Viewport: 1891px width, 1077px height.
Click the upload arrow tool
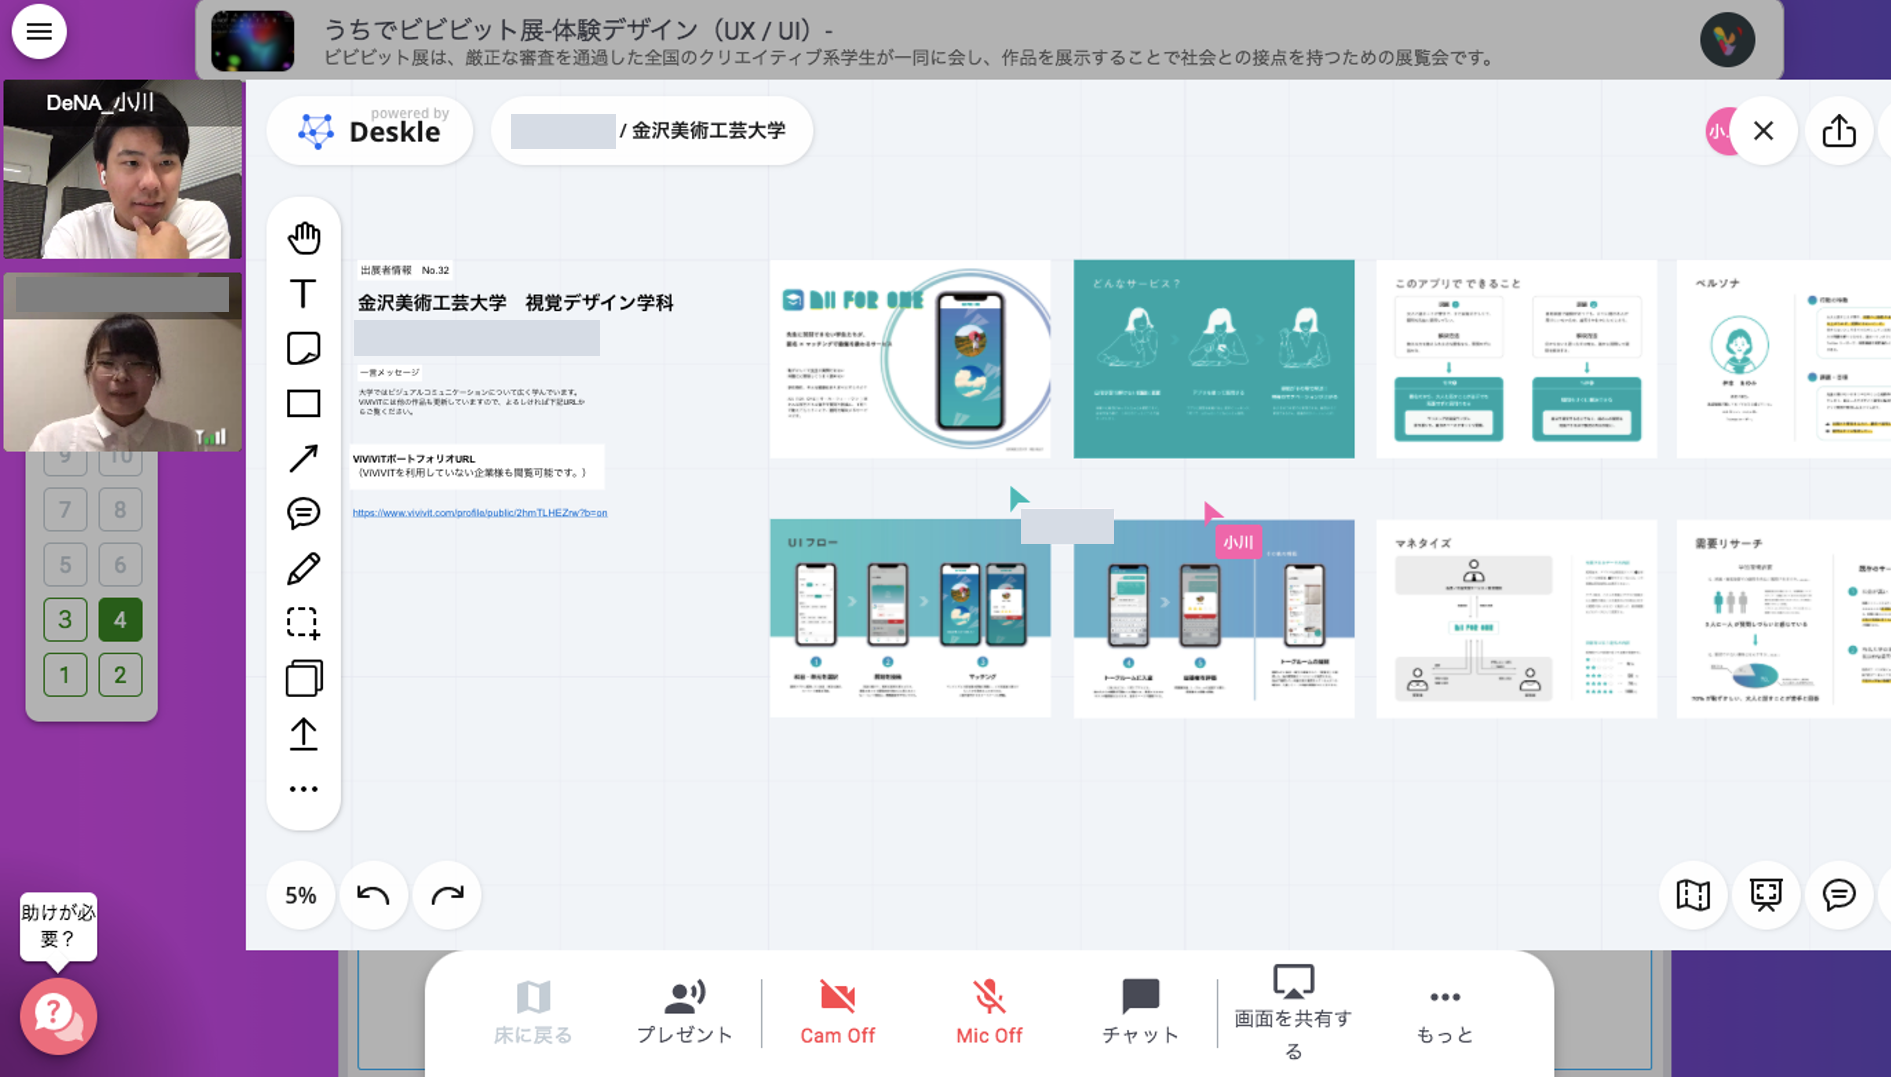(303, 734)
